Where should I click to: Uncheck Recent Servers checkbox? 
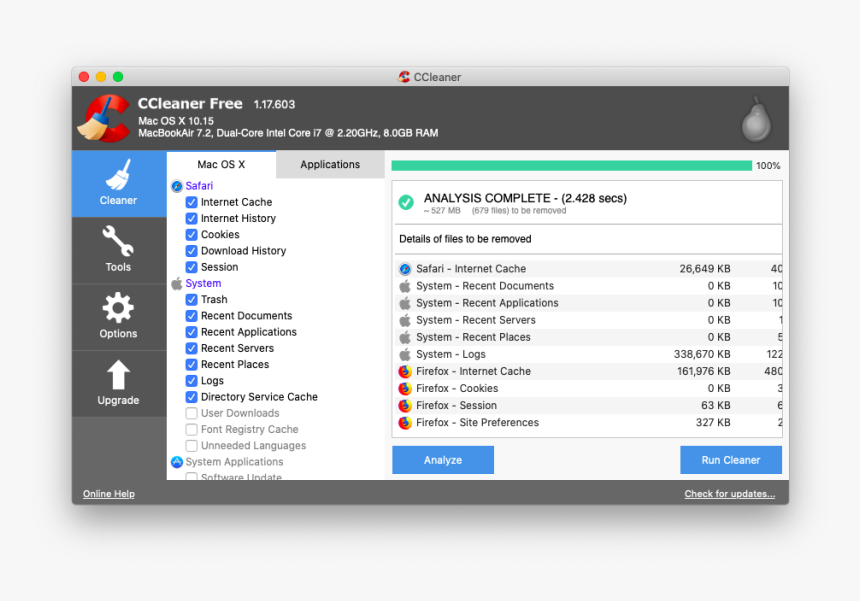(191, 348)
